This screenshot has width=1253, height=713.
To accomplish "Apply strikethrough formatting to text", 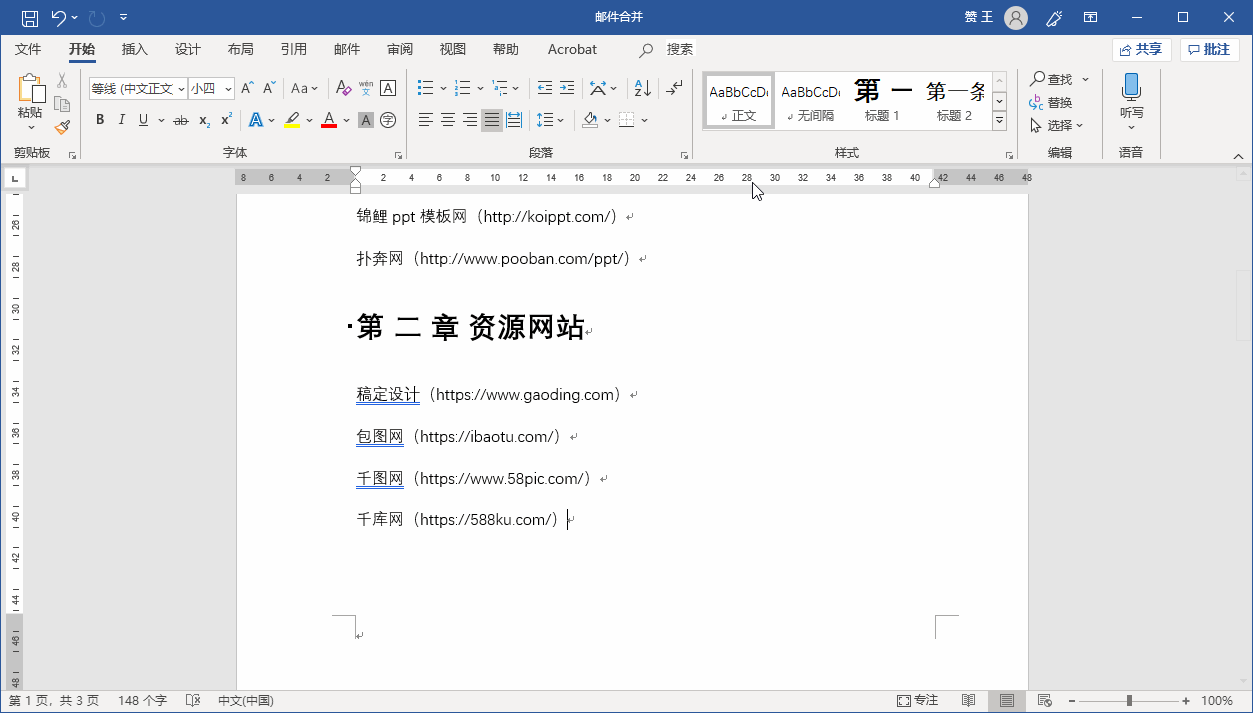I will [180, 120].
